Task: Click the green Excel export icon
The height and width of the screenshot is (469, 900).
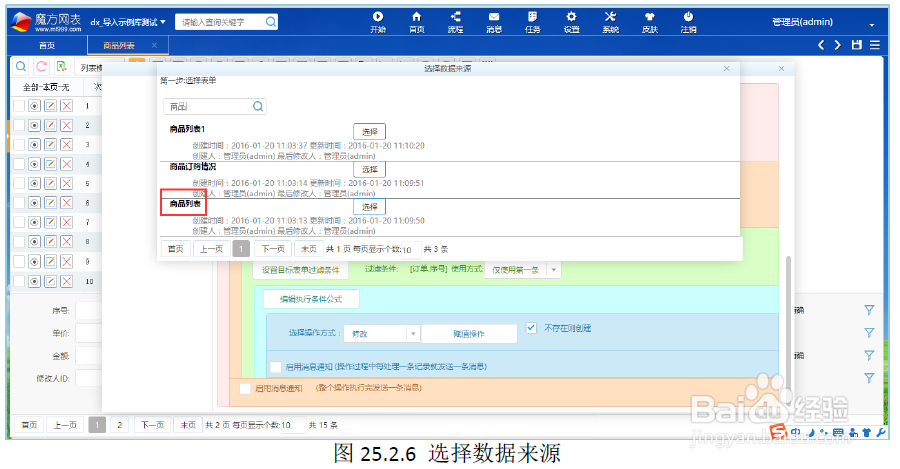Action: pos(61,67)
